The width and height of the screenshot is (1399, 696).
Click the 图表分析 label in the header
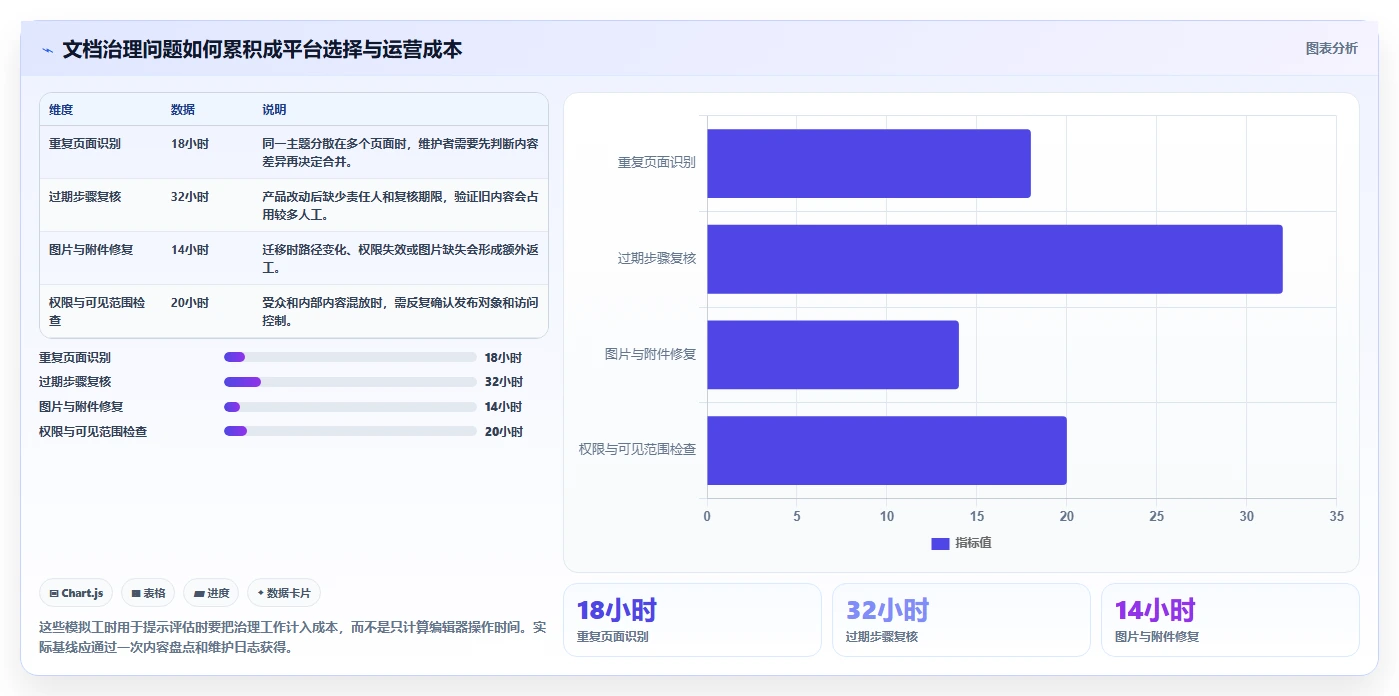[1331, 49]
